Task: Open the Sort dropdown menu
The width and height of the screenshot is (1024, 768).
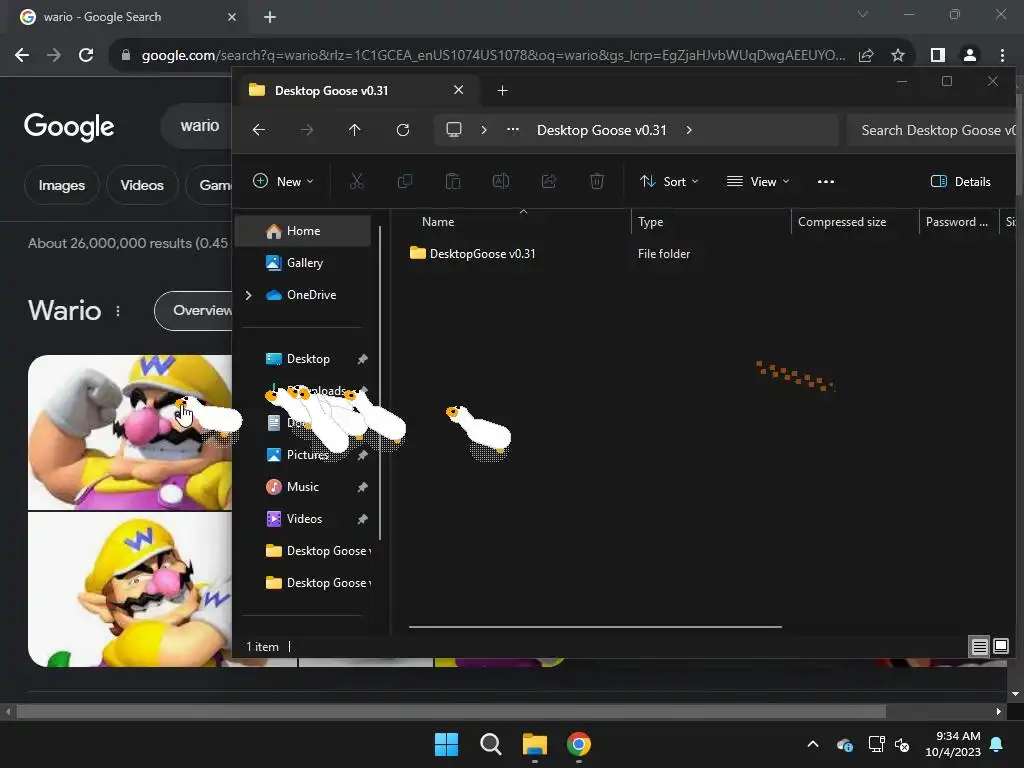Action: click(x=669, y=182)
